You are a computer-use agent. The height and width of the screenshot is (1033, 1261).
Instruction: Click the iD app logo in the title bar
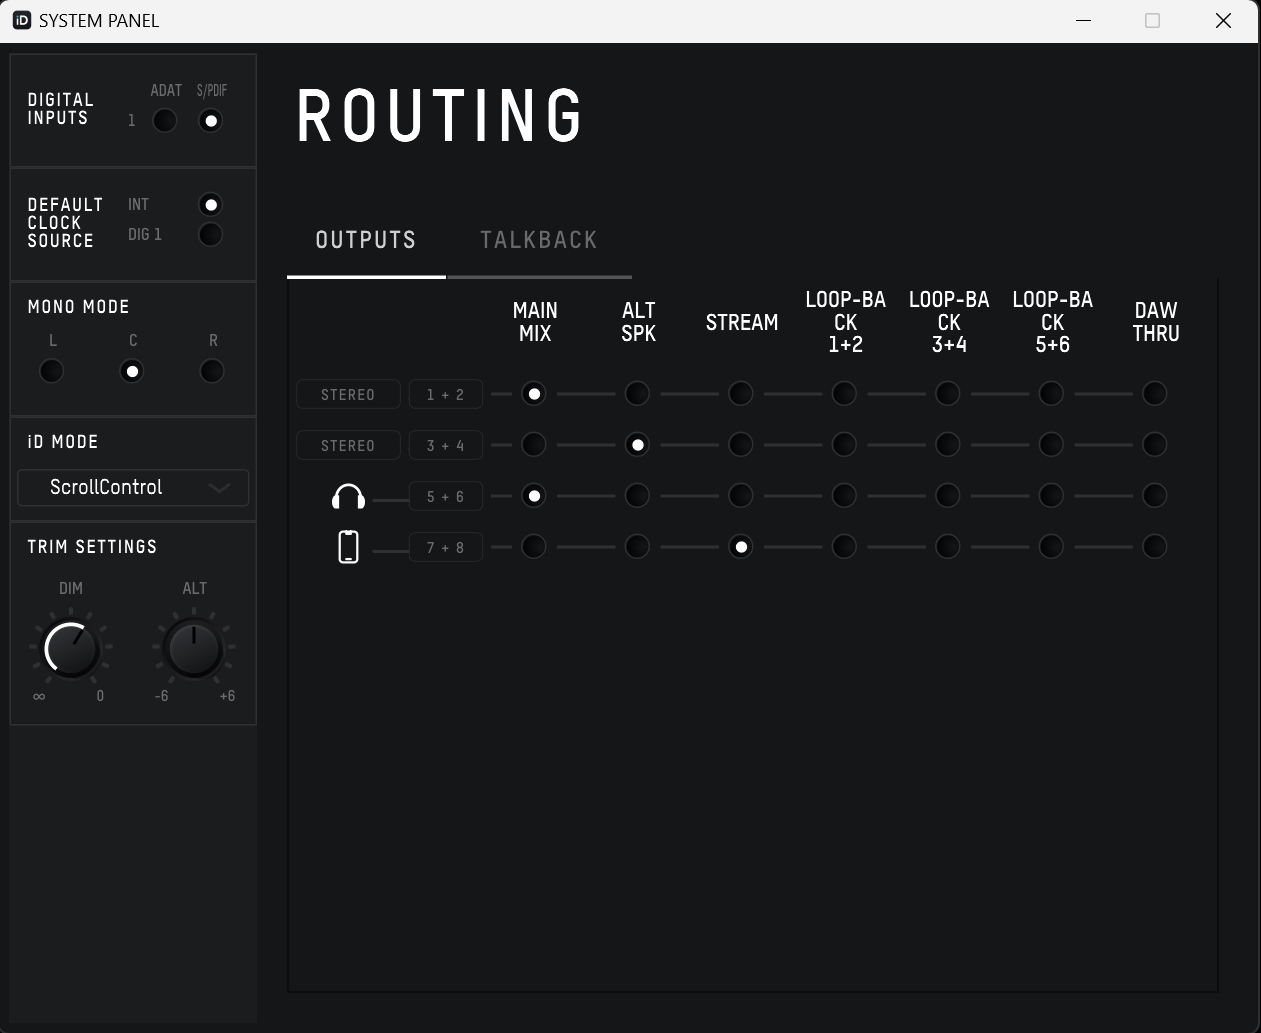(21, 20)
